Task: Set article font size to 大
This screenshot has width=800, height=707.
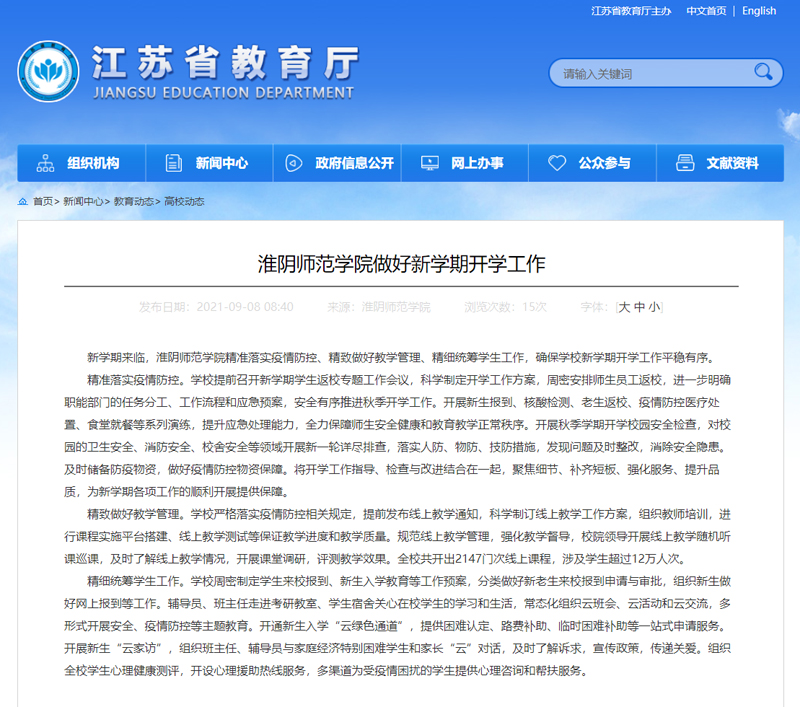Action: (x=625, y=307)
